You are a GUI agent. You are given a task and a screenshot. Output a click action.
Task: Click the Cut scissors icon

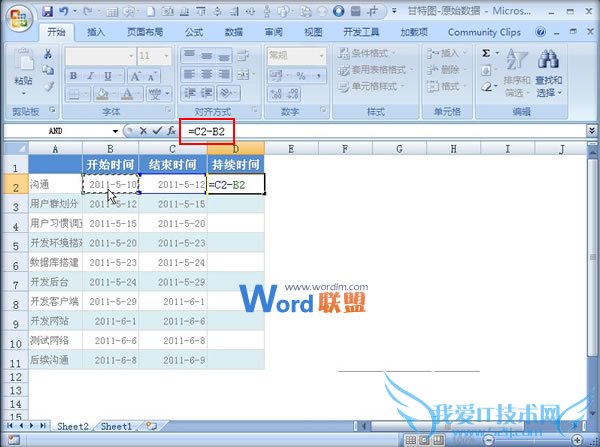click(x=48, y=54)
